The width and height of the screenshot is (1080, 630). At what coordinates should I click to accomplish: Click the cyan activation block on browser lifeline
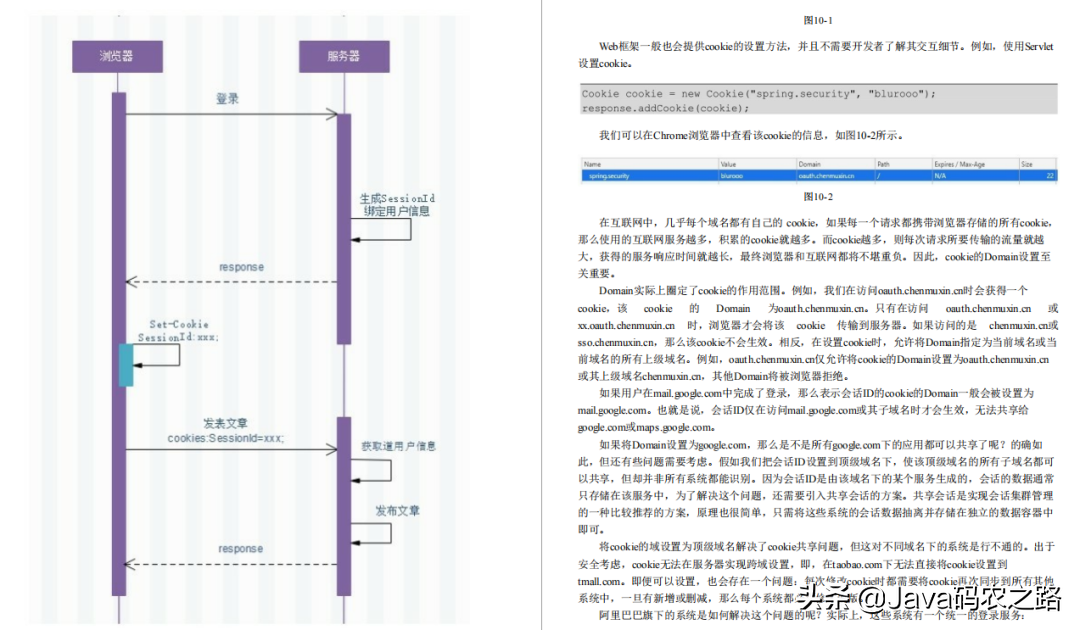click(x=126, y=365)
